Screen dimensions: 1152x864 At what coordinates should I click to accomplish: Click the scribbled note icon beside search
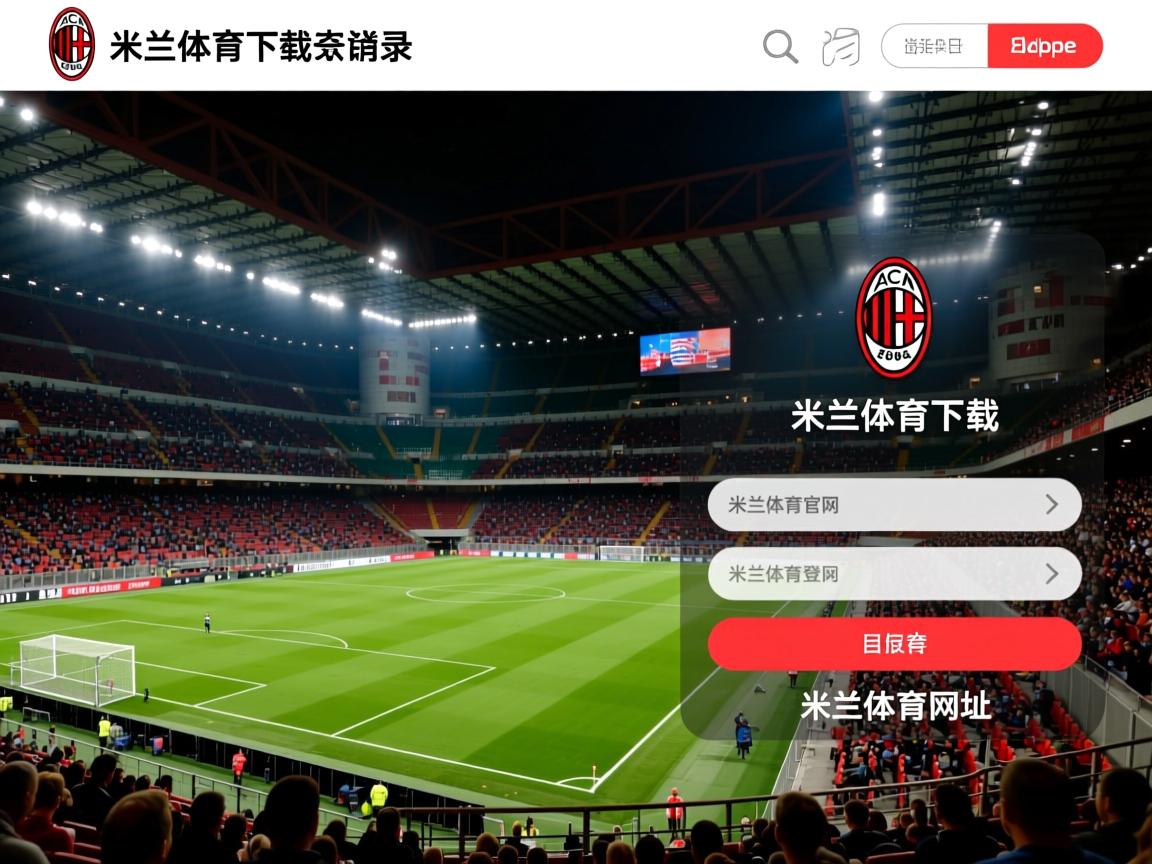(x=840, y=47)
